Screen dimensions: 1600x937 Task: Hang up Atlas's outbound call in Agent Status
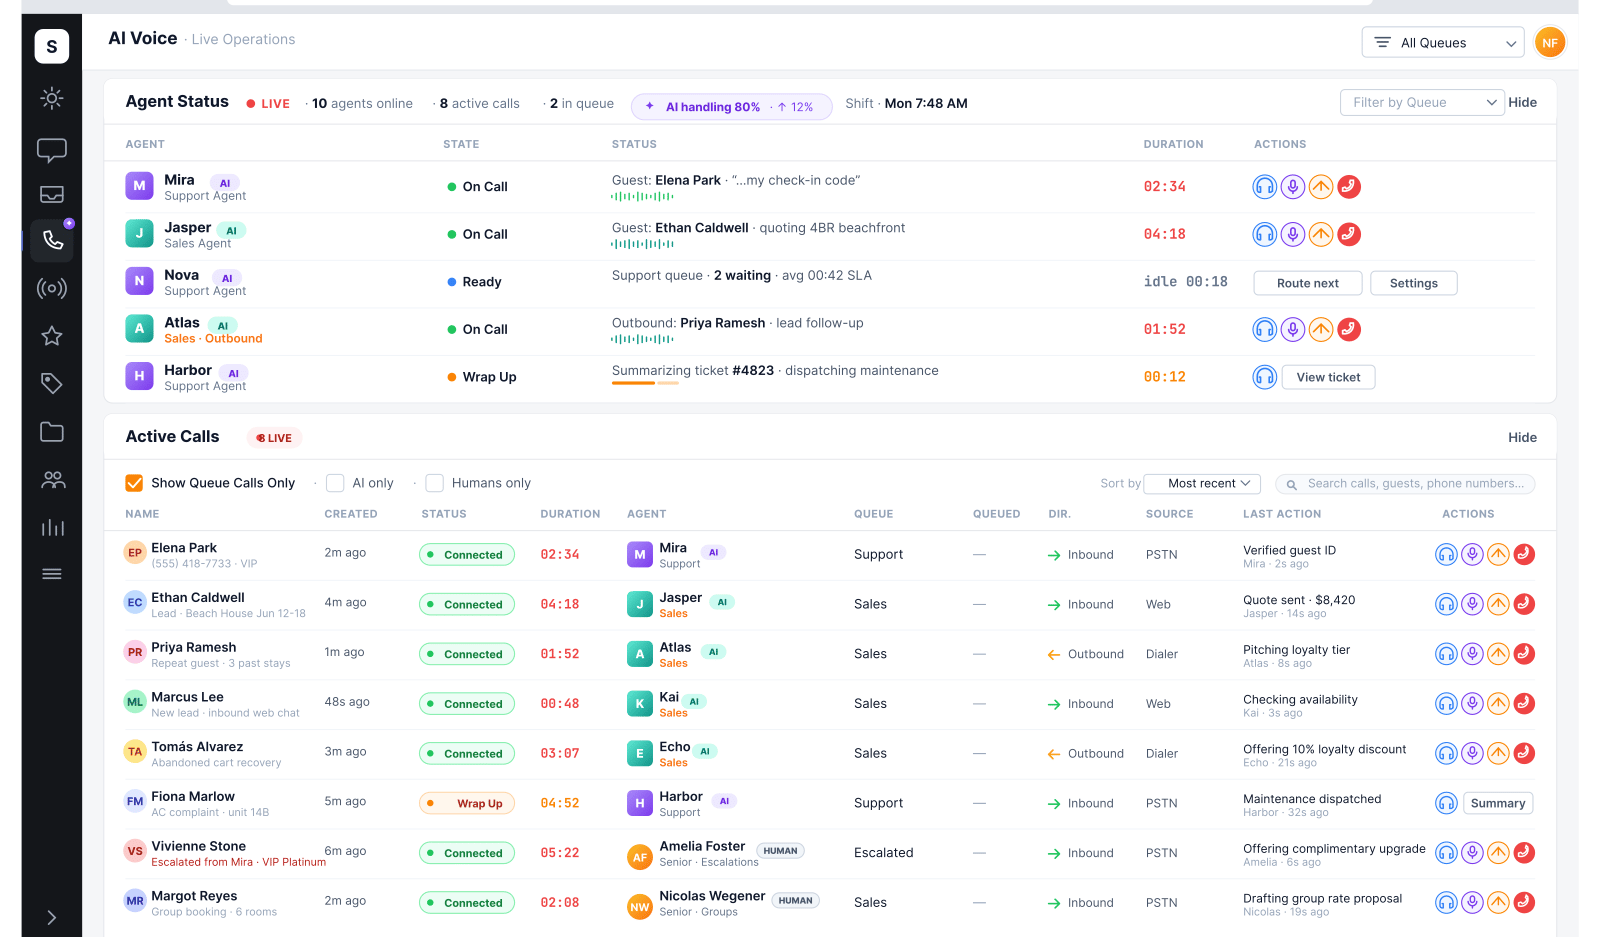click(1349, 329)
